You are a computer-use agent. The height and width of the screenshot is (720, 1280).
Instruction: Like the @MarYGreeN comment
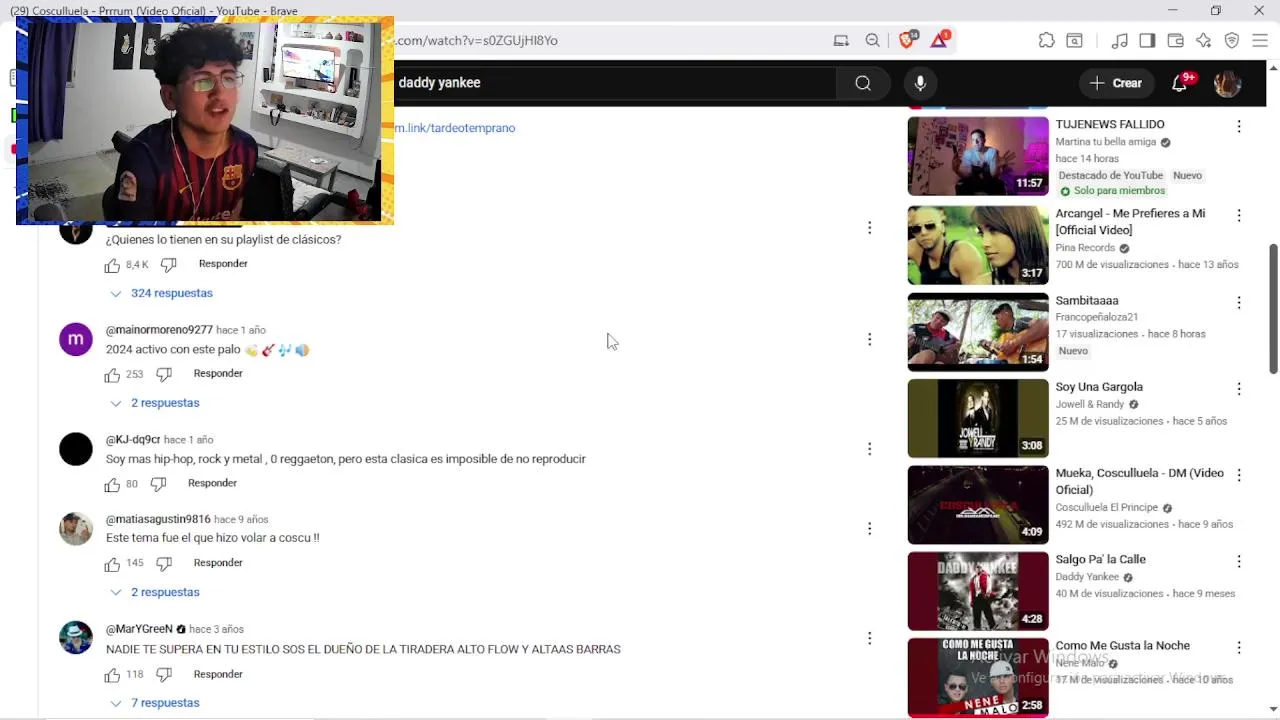[x=112, y=675]
